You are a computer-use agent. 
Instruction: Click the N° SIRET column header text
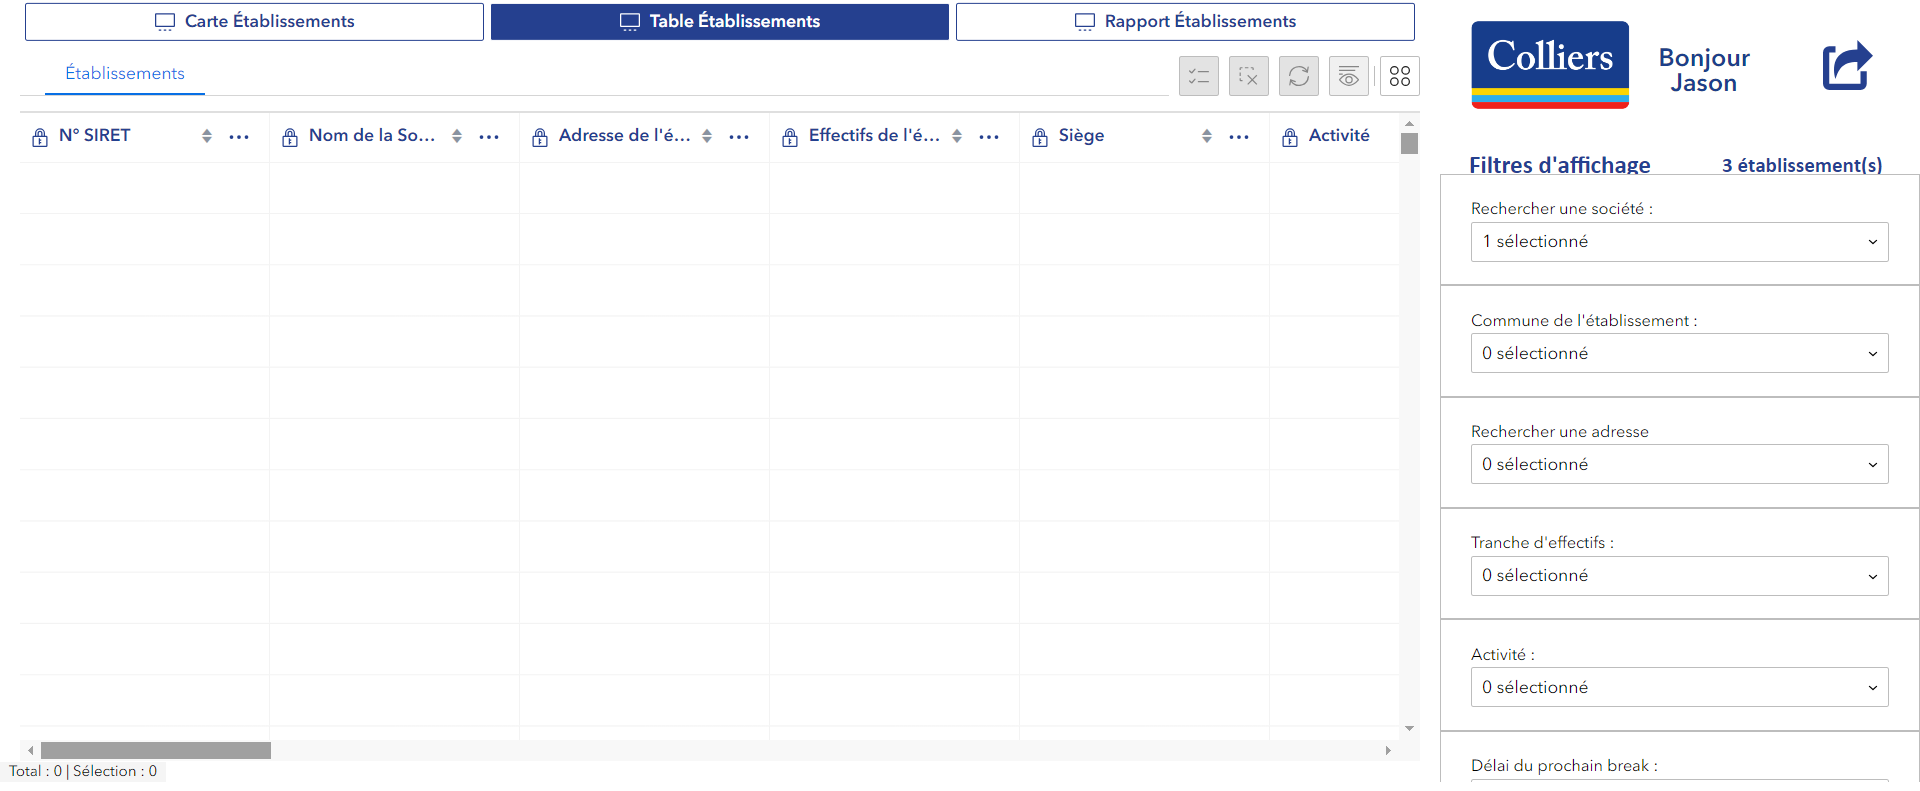(x=94, y=135)
